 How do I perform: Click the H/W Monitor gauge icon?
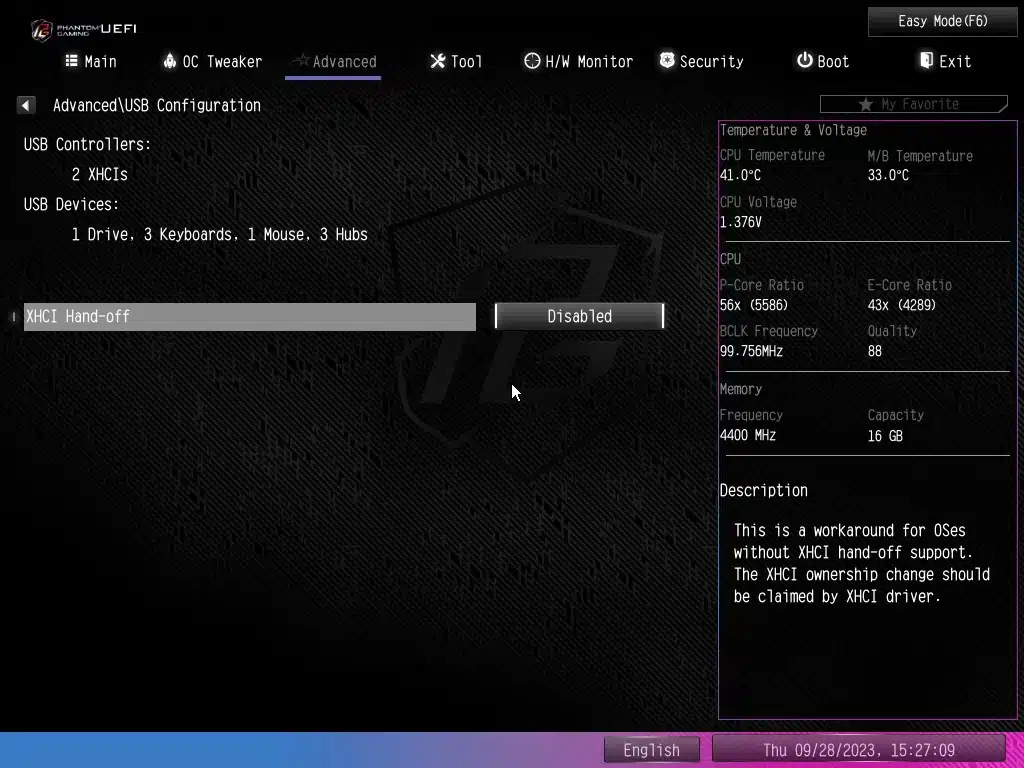tap(532, 61)
